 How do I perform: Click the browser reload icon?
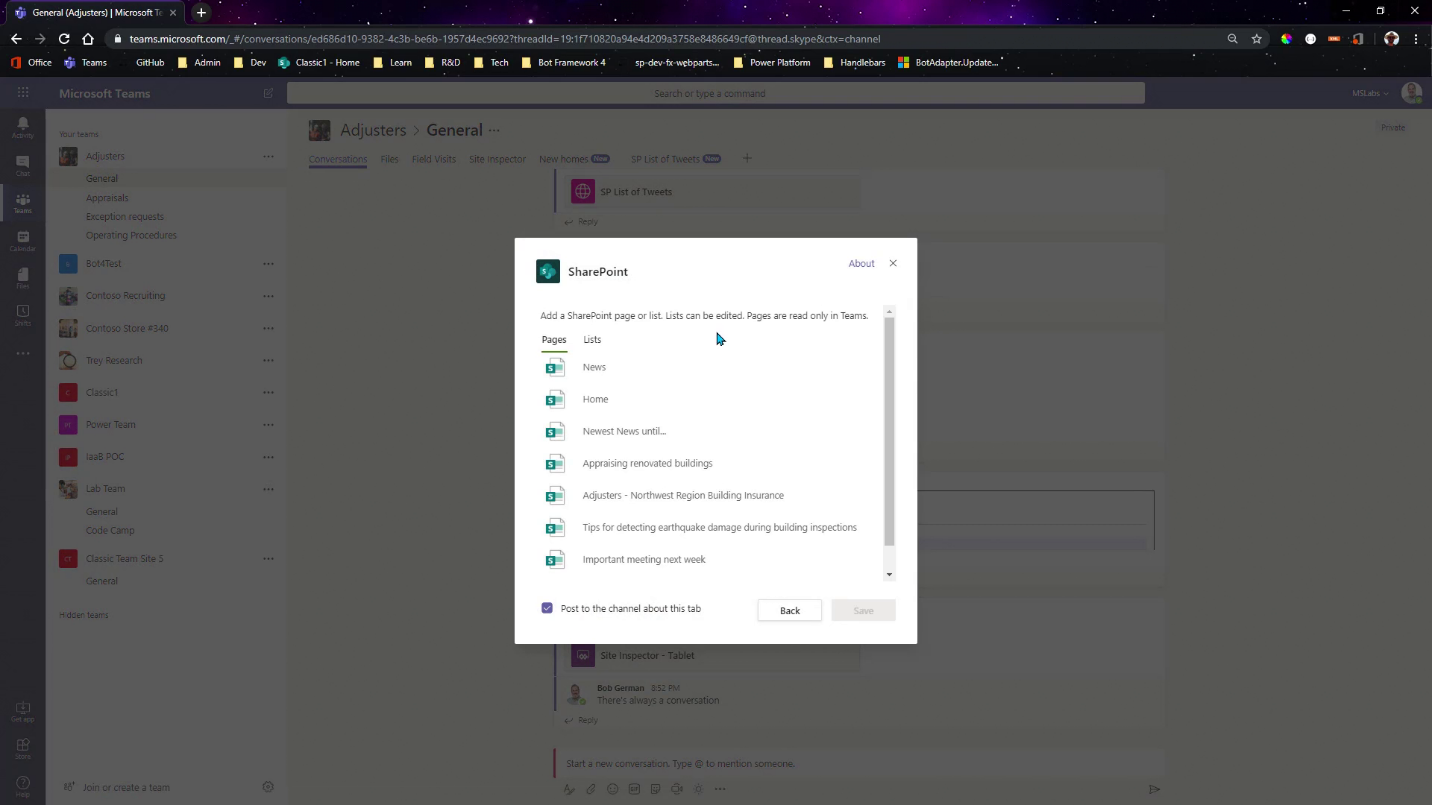tap(64, 39)
